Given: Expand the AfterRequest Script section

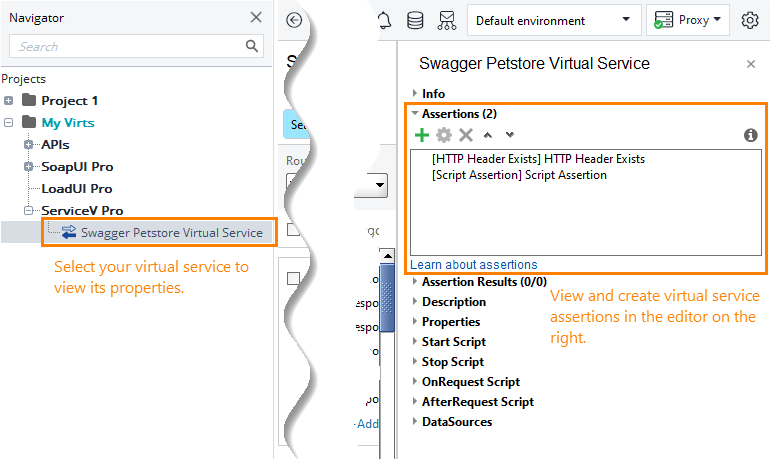Looking at the screenshot, I should 414,401.
